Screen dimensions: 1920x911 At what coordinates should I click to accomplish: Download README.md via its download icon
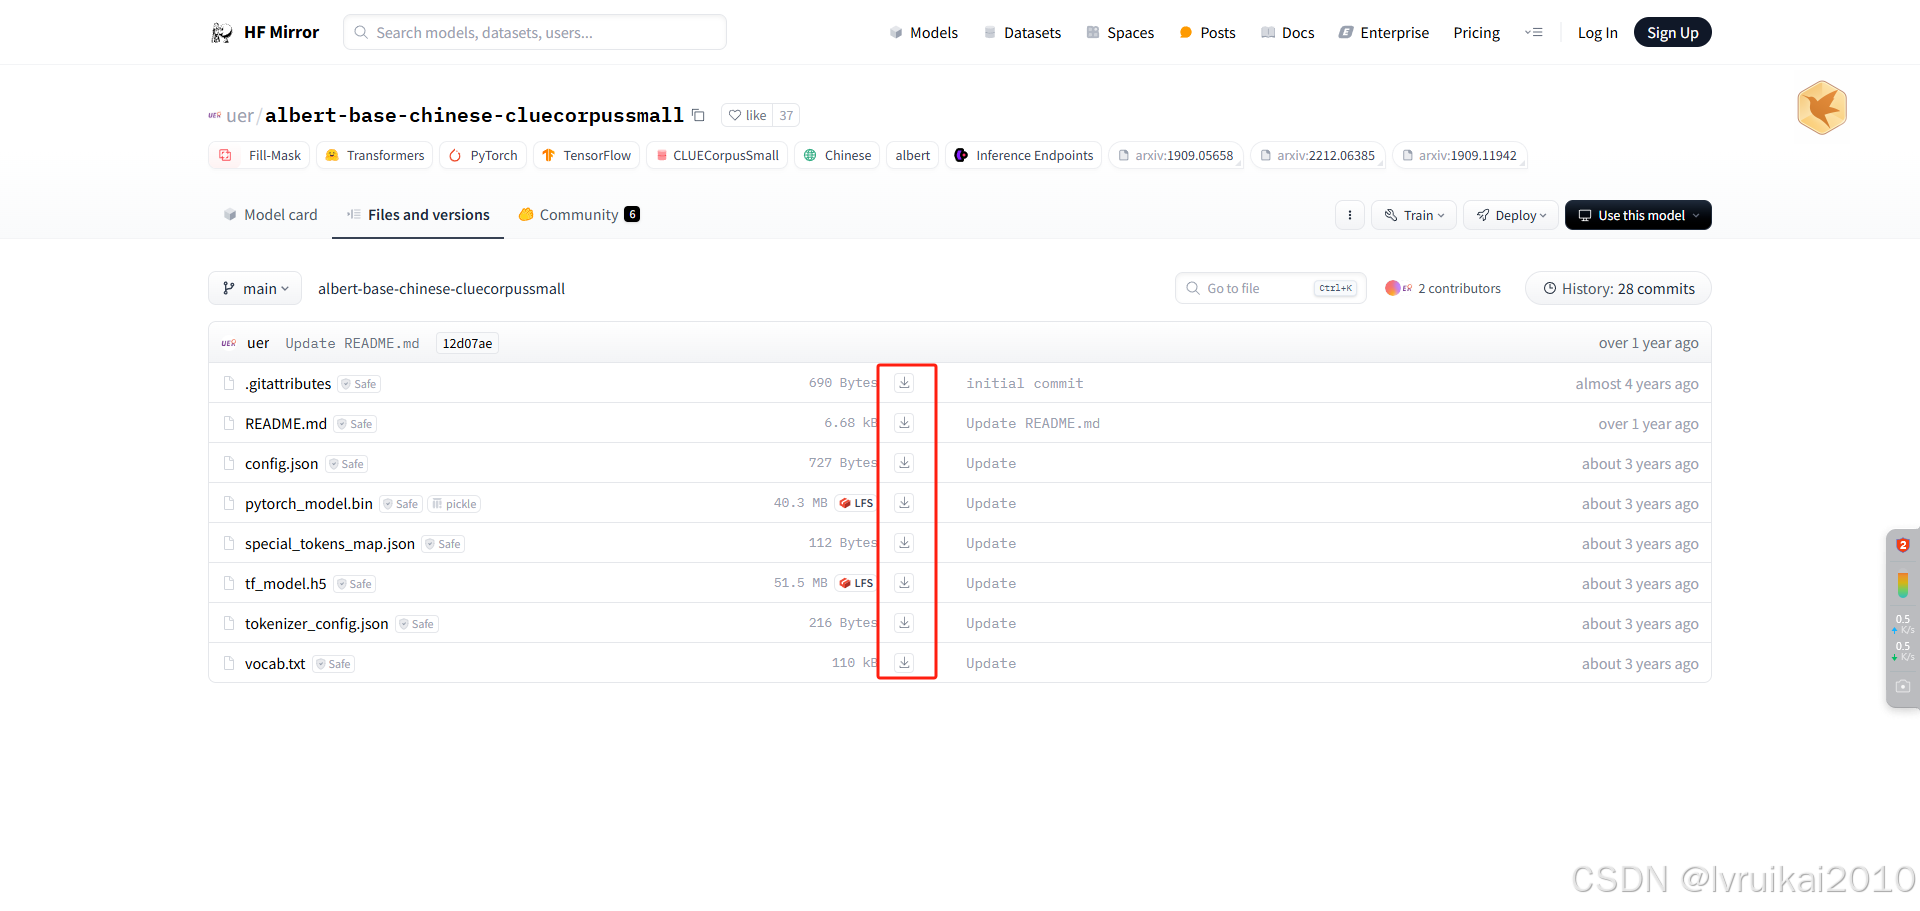click(904, 423)
